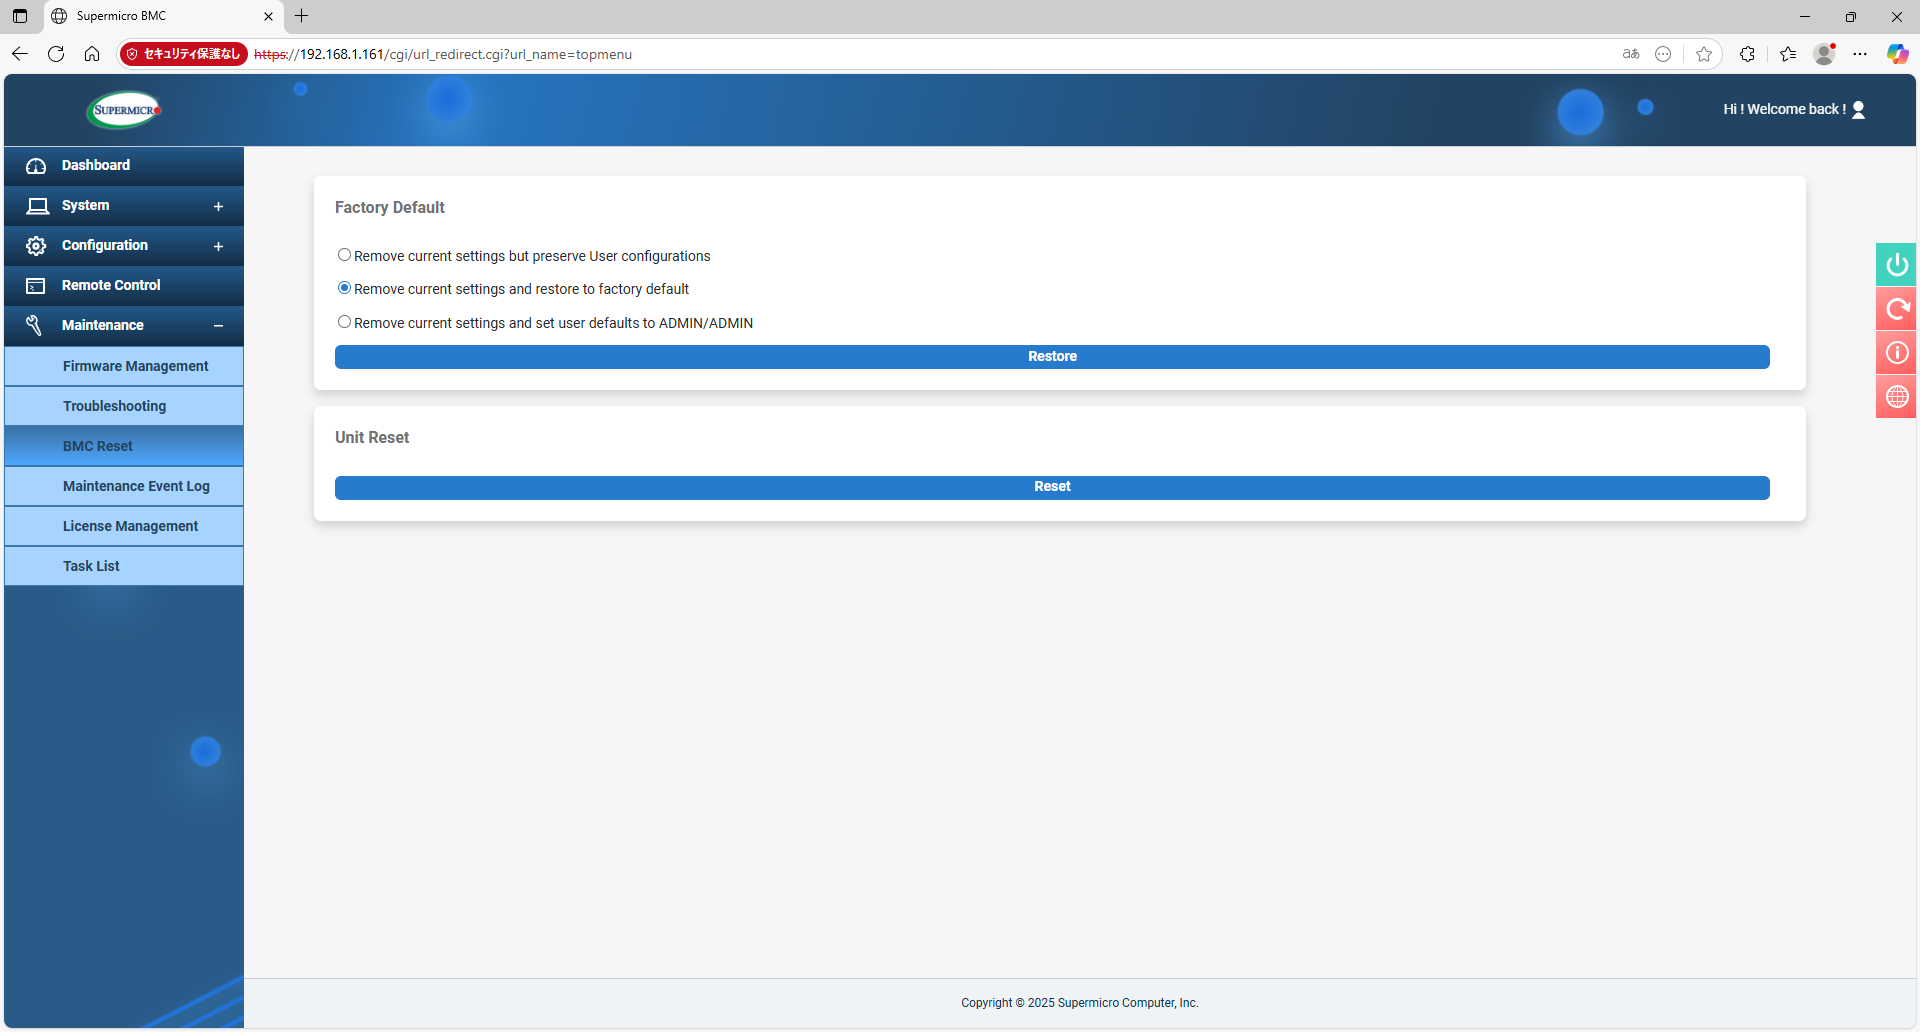
Task: Click the browser home icon
Action: click(x=92, y=54)
